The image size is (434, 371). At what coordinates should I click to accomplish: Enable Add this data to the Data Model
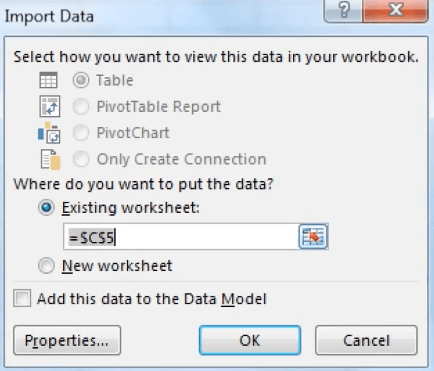pos(22,298)
